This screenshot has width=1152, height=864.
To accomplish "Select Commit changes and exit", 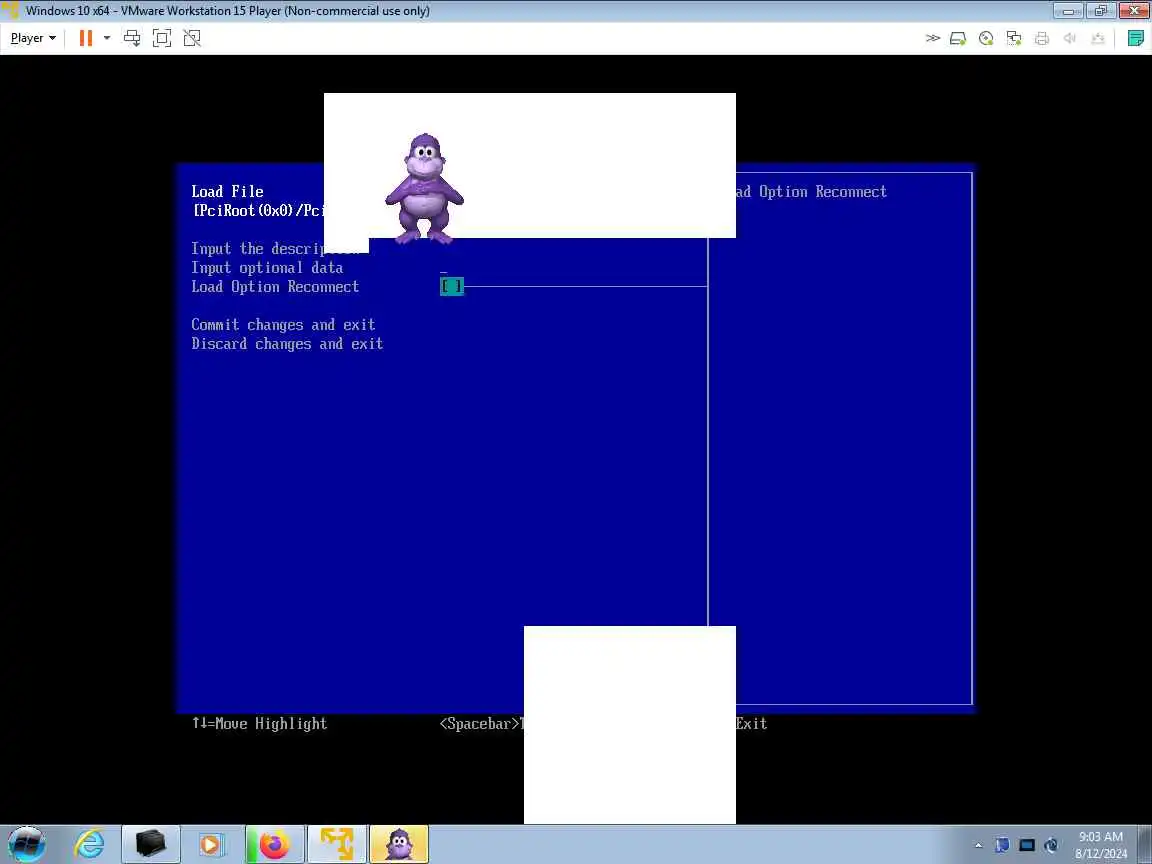I will [284, 325].
